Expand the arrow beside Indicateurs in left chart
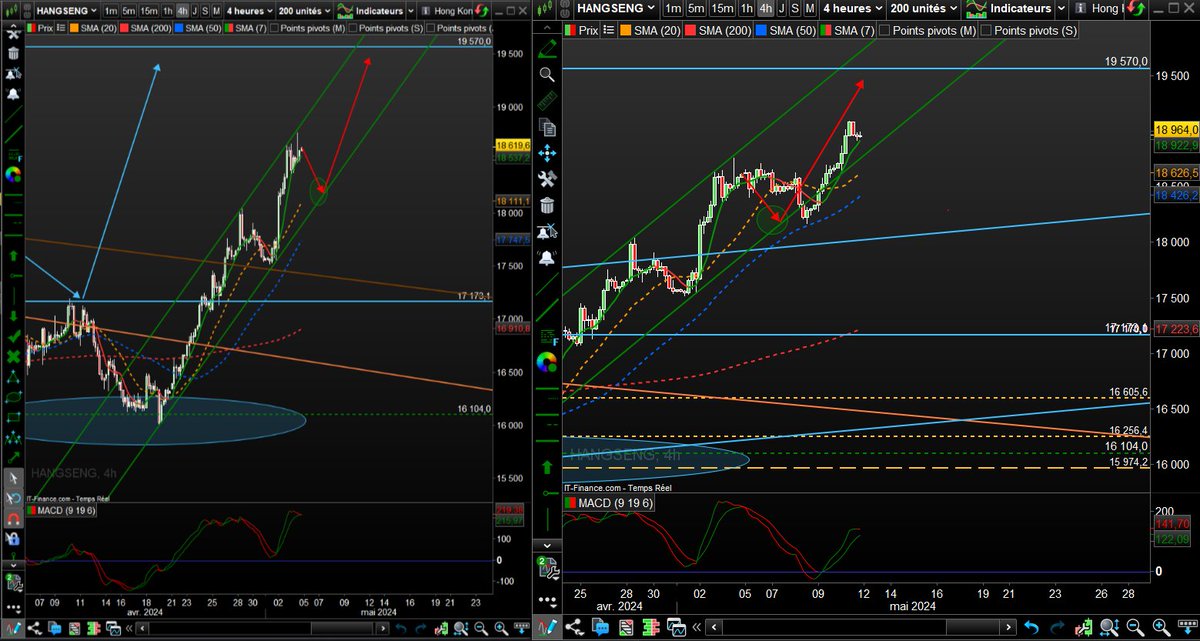The image size is (1200, 641). (410, 10)
